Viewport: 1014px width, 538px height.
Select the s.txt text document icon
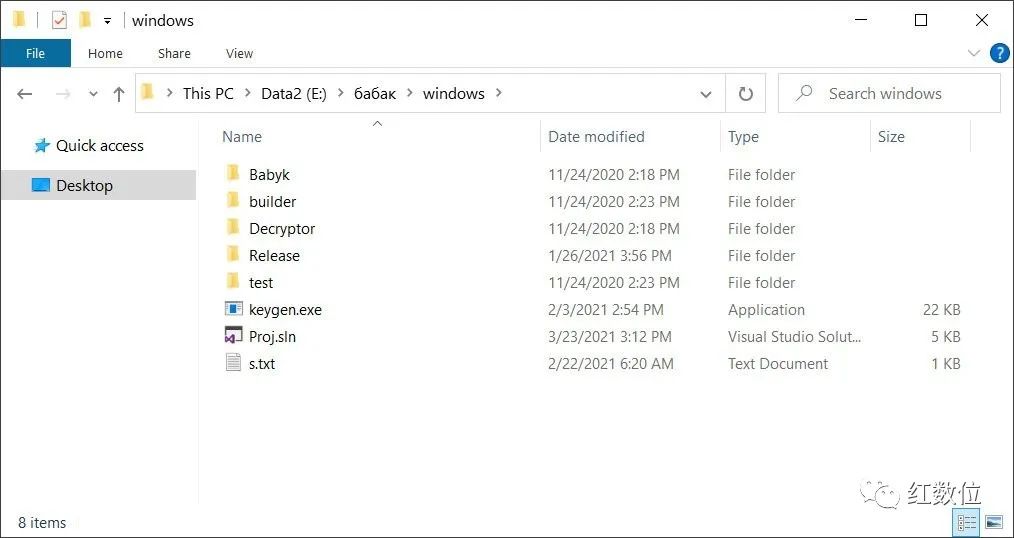pyautogui.click(x=233, y=363)
